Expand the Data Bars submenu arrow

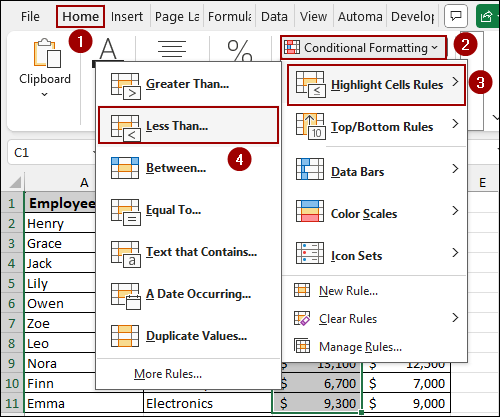455,169
